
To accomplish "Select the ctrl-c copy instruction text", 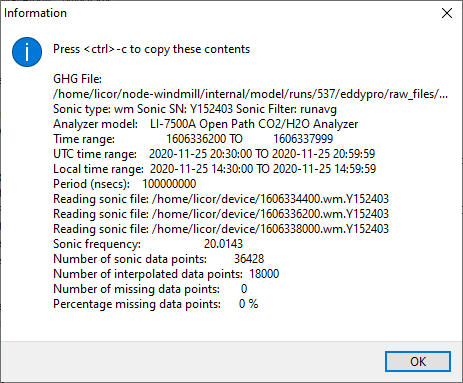I will pos(151,49).
